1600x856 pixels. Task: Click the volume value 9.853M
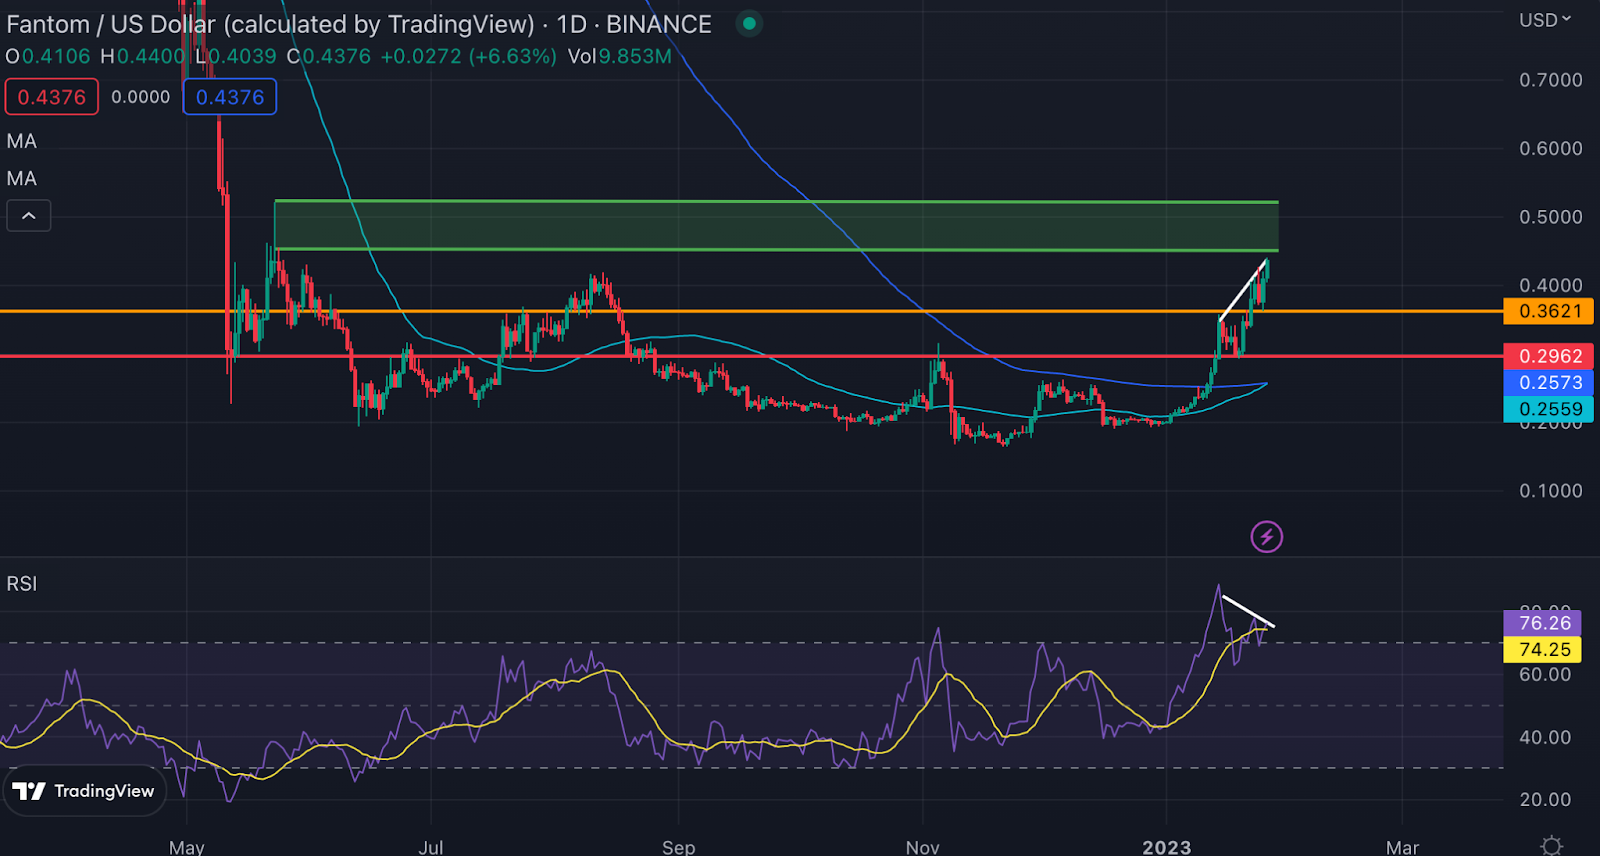[x=635, y=56]
